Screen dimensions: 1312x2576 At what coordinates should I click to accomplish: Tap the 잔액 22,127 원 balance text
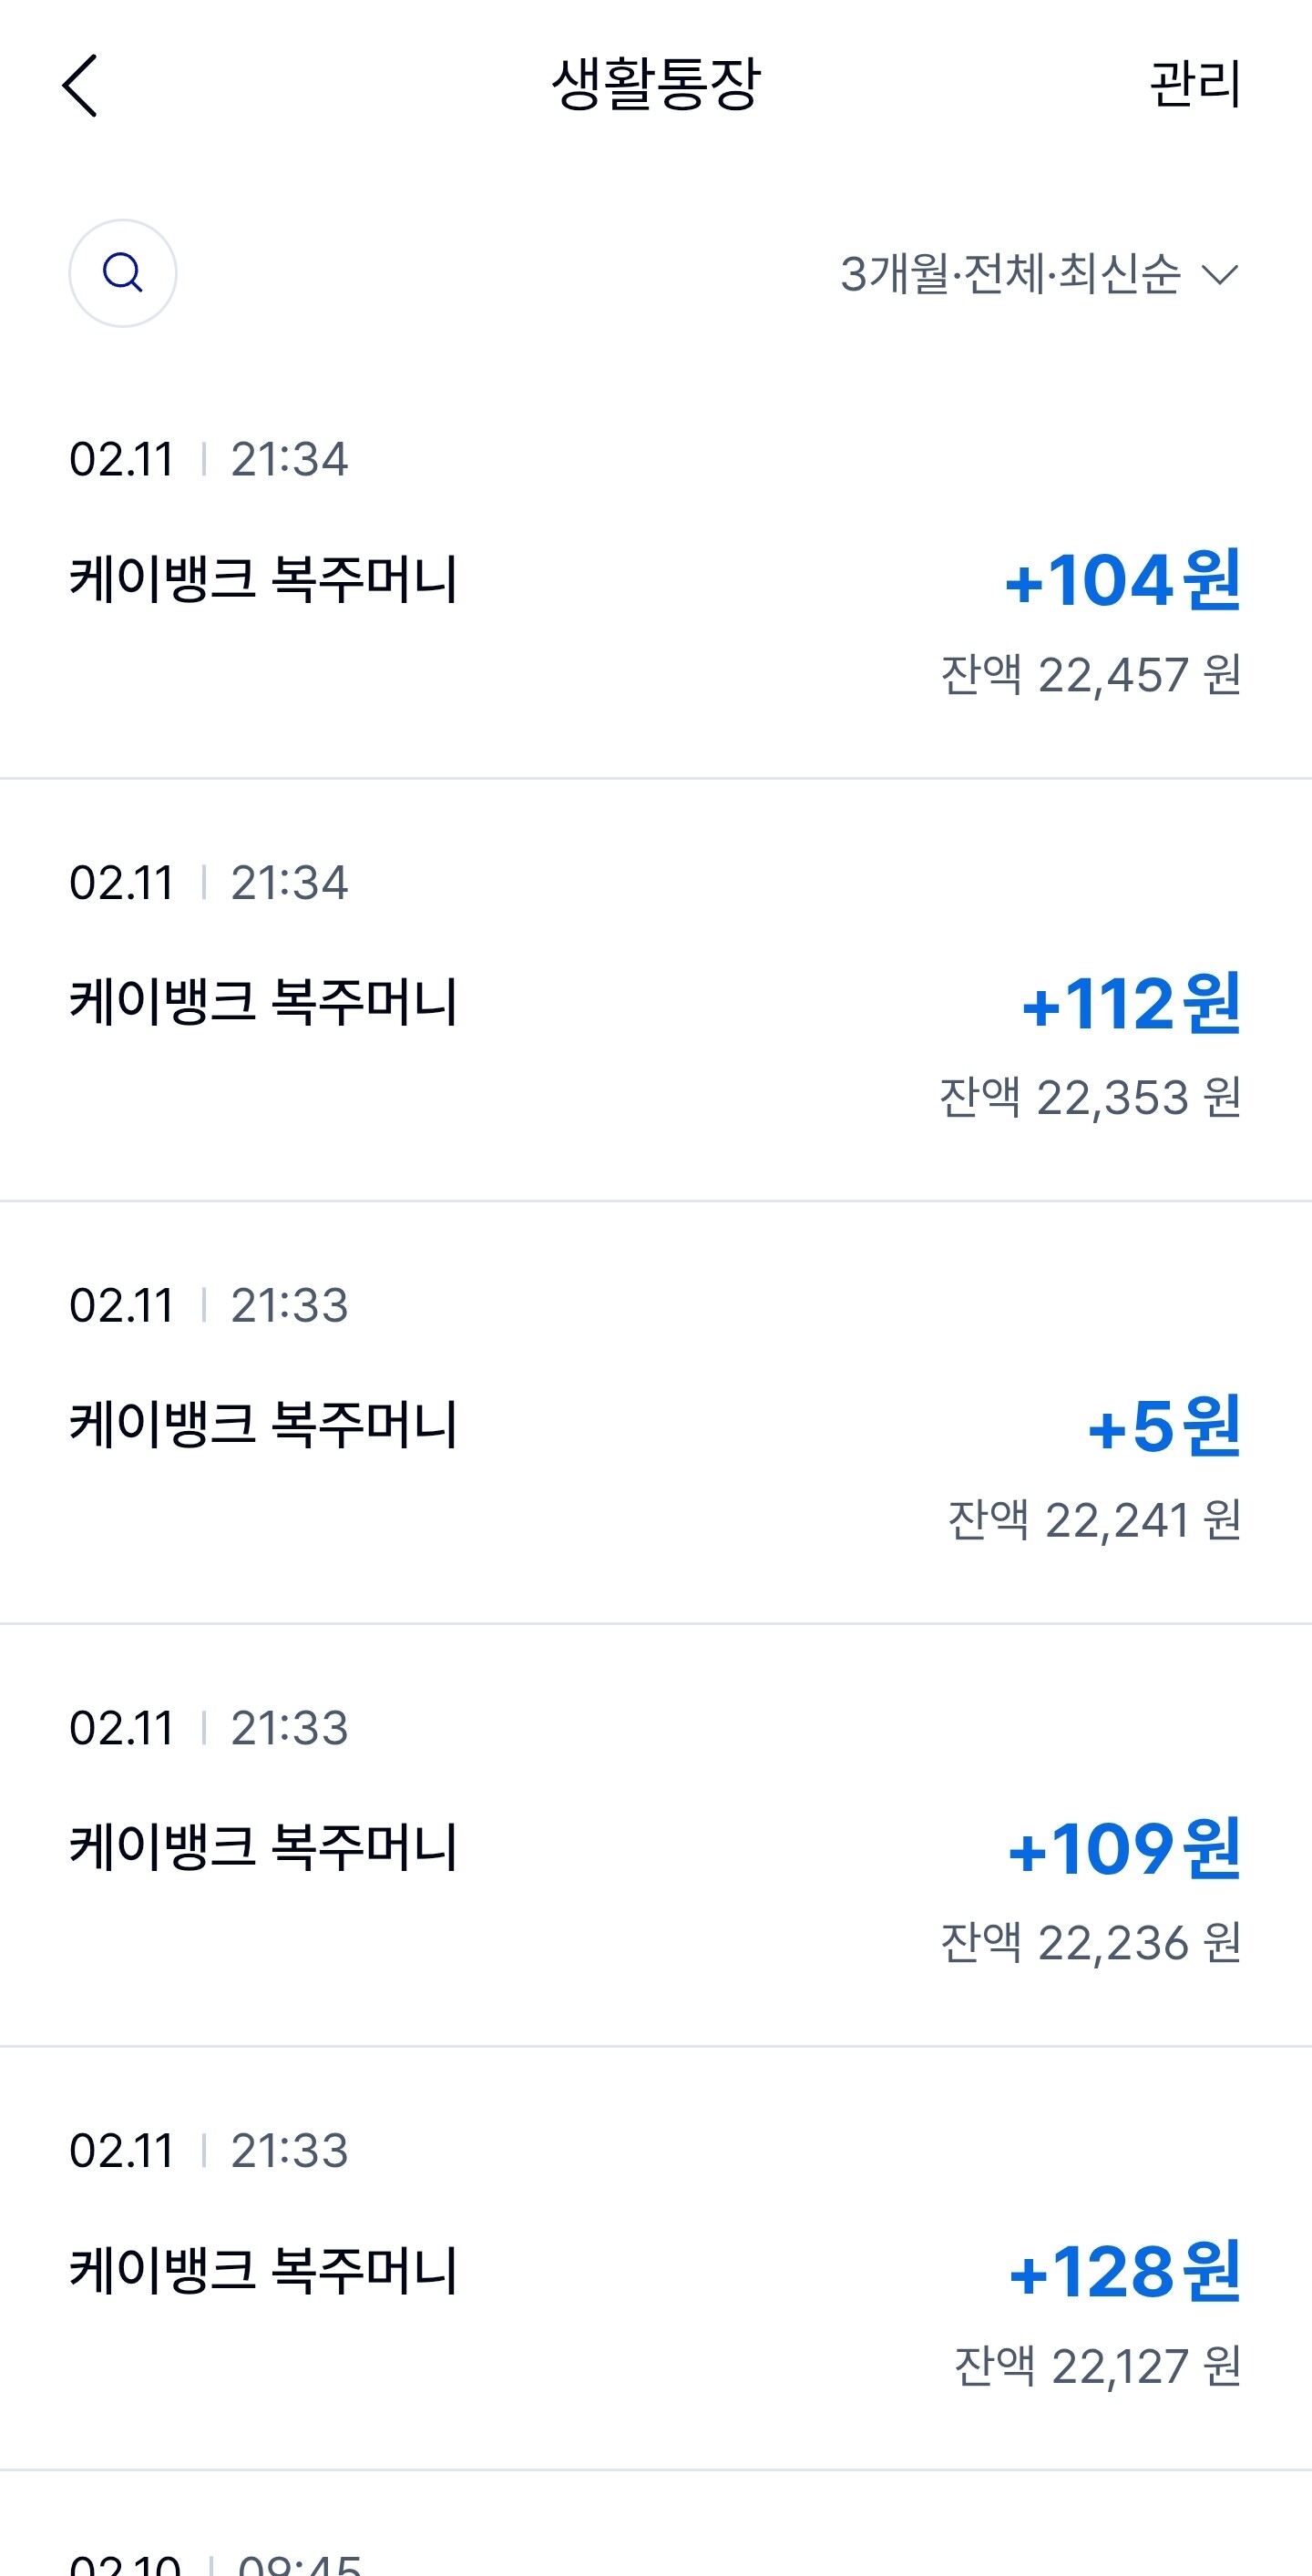coord(1098,2367)
